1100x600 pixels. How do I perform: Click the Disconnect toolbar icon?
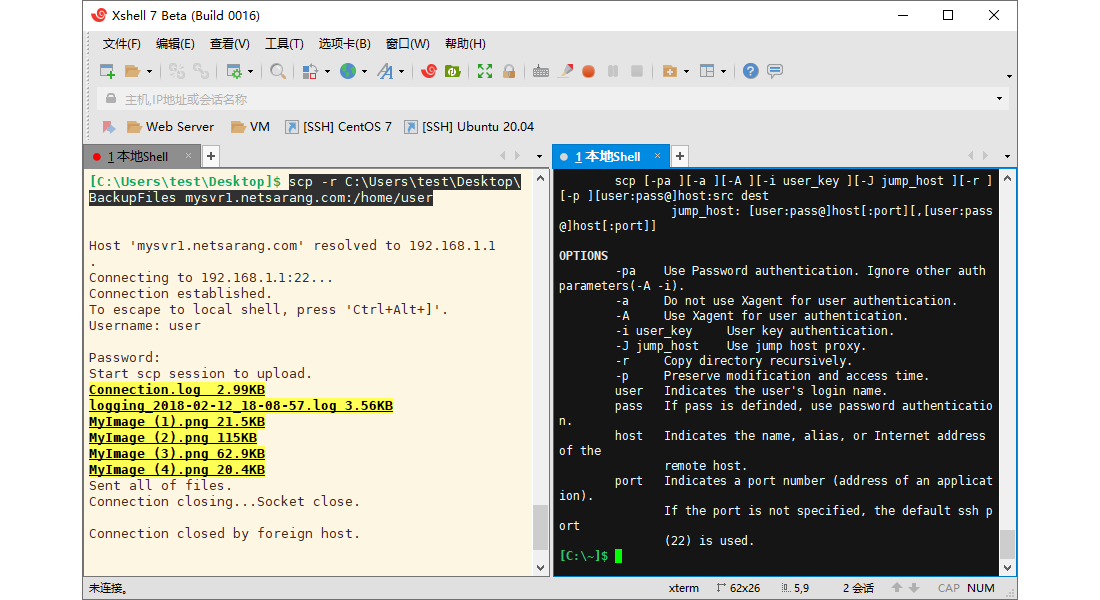[x=177, y=71]
